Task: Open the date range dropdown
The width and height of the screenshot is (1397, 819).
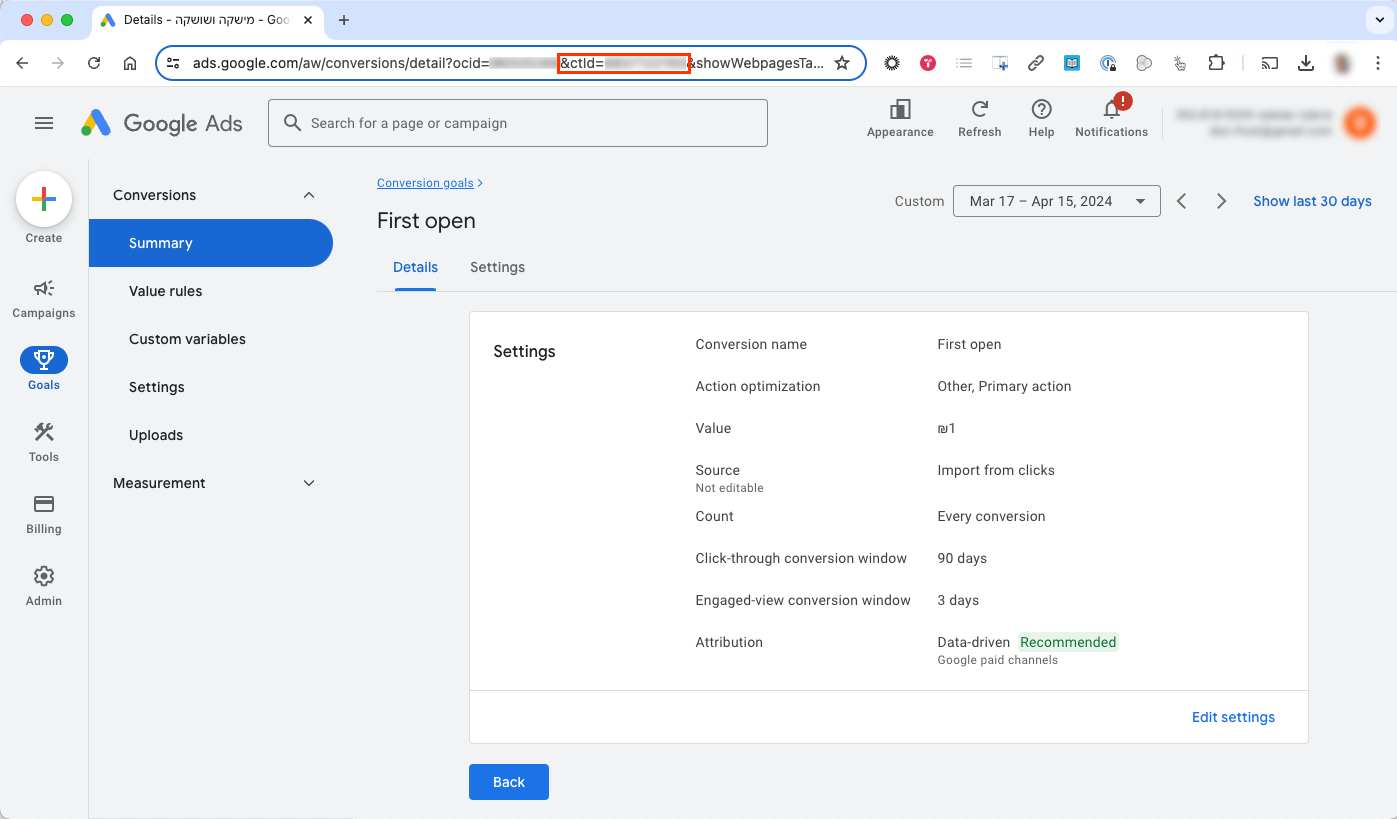Action: click(1056, 201)
